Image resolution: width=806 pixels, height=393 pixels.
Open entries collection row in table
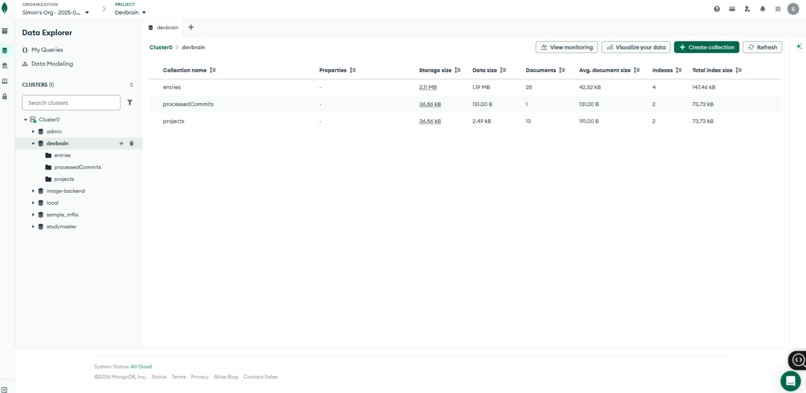click(466, 87)
